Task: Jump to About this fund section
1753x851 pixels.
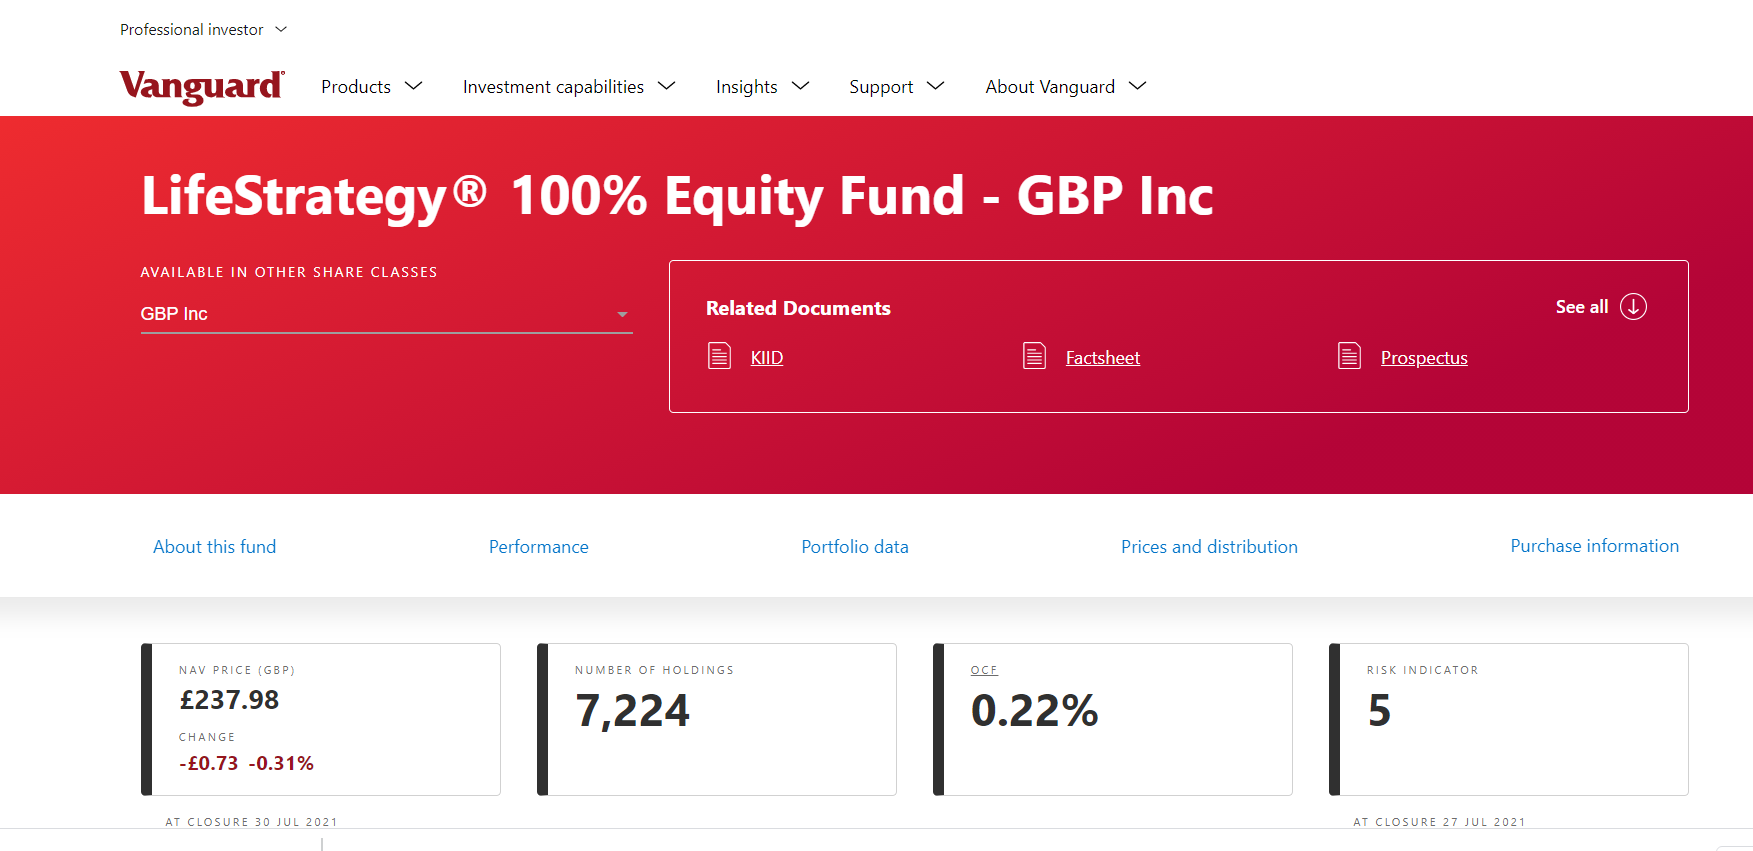Action: 214,547
